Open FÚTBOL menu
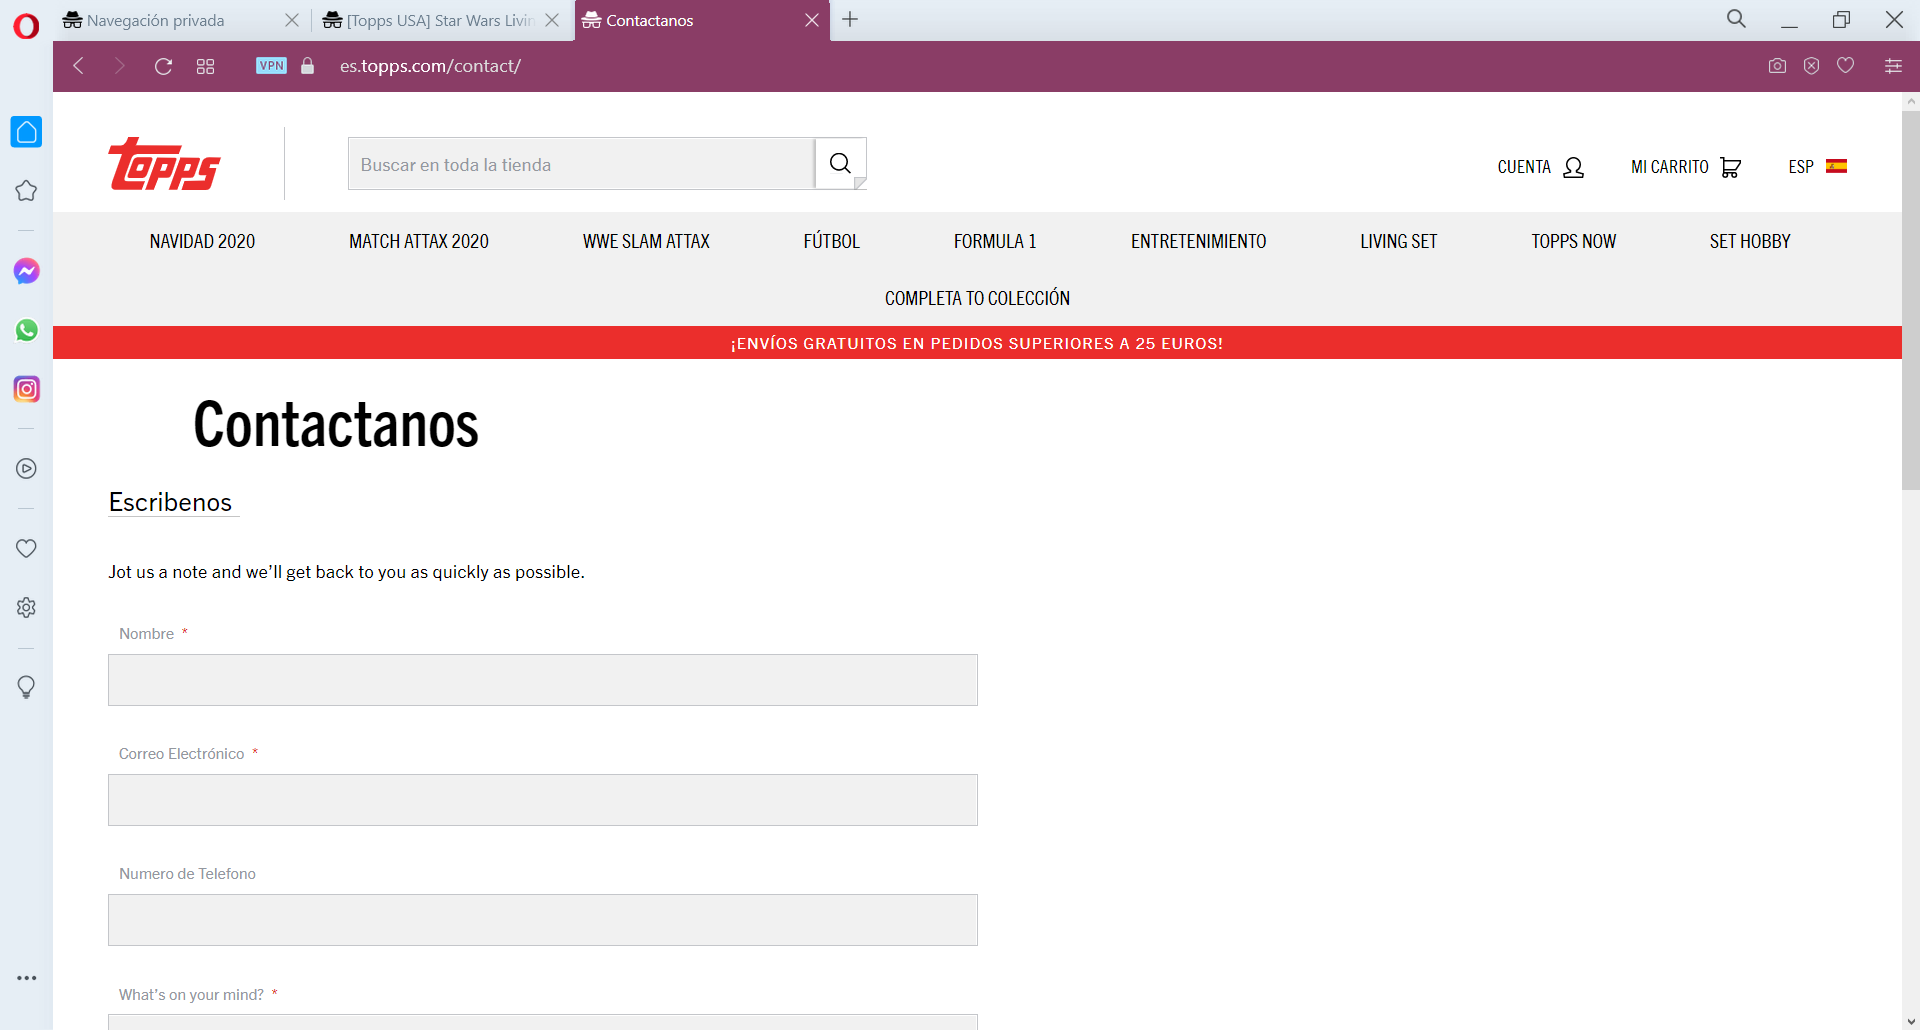1920x1030 pixels. (832, 241)
